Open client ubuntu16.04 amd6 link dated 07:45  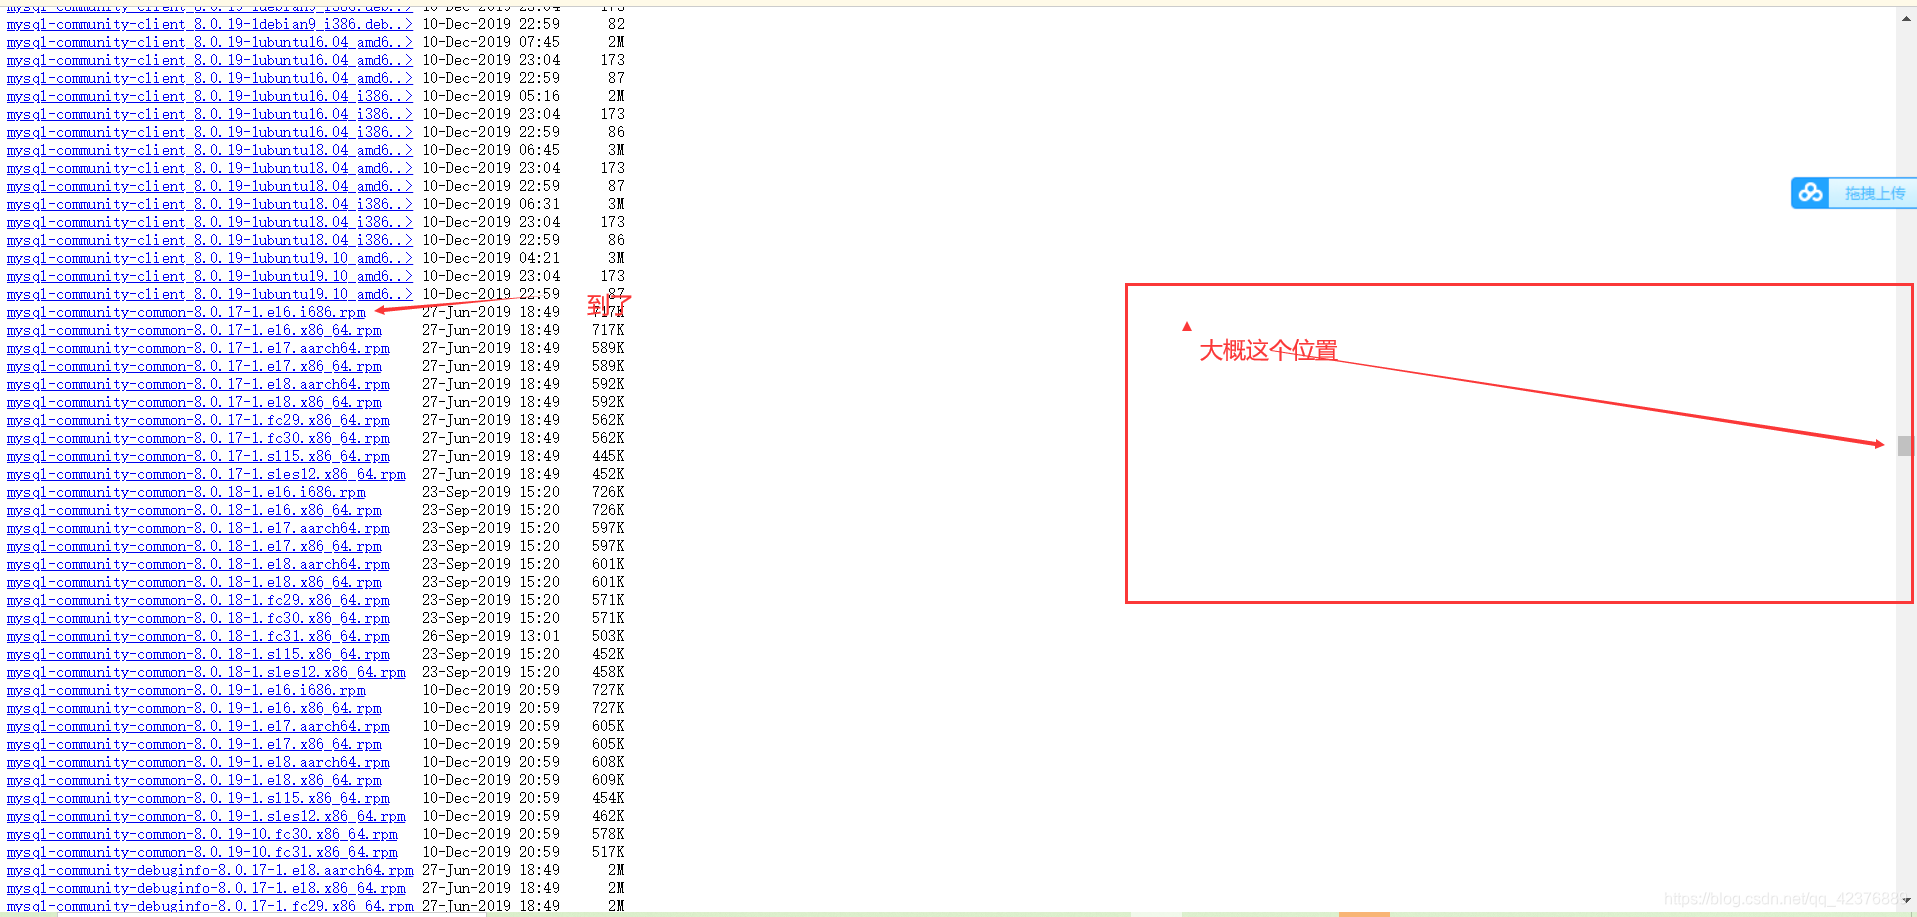pyautogui.click(x=210, y=42)
